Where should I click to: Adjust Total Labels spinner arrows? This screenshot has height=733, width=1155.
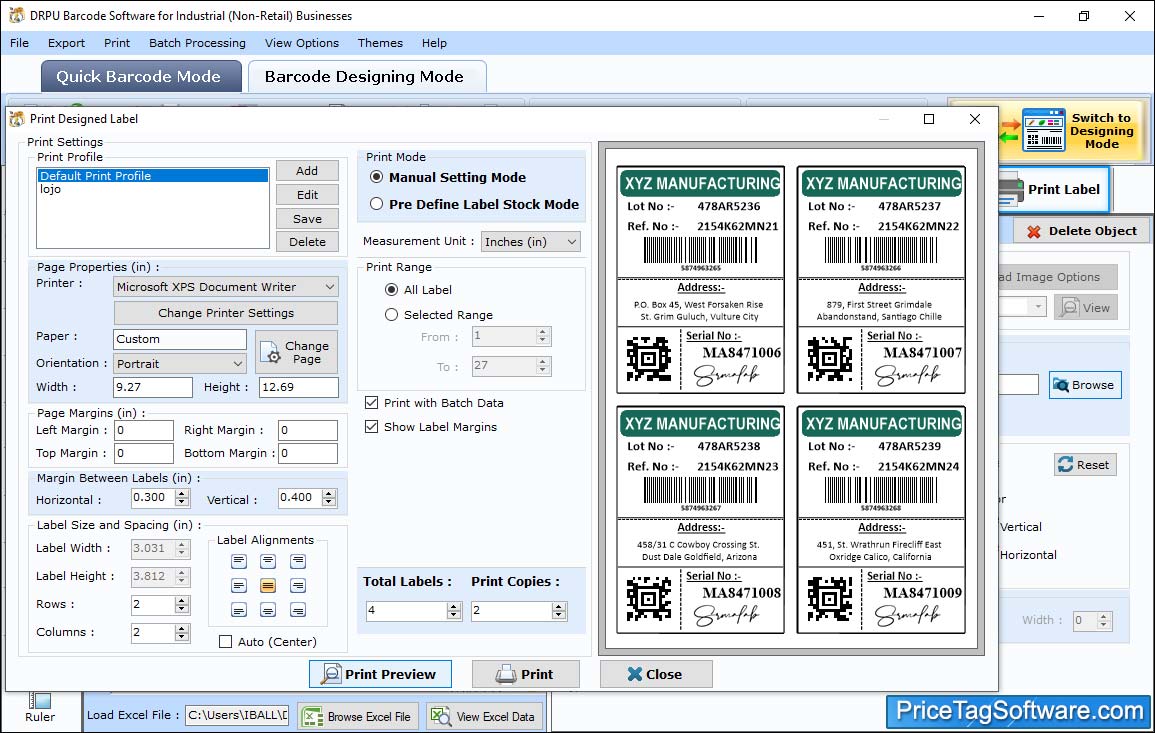(454, 611)
